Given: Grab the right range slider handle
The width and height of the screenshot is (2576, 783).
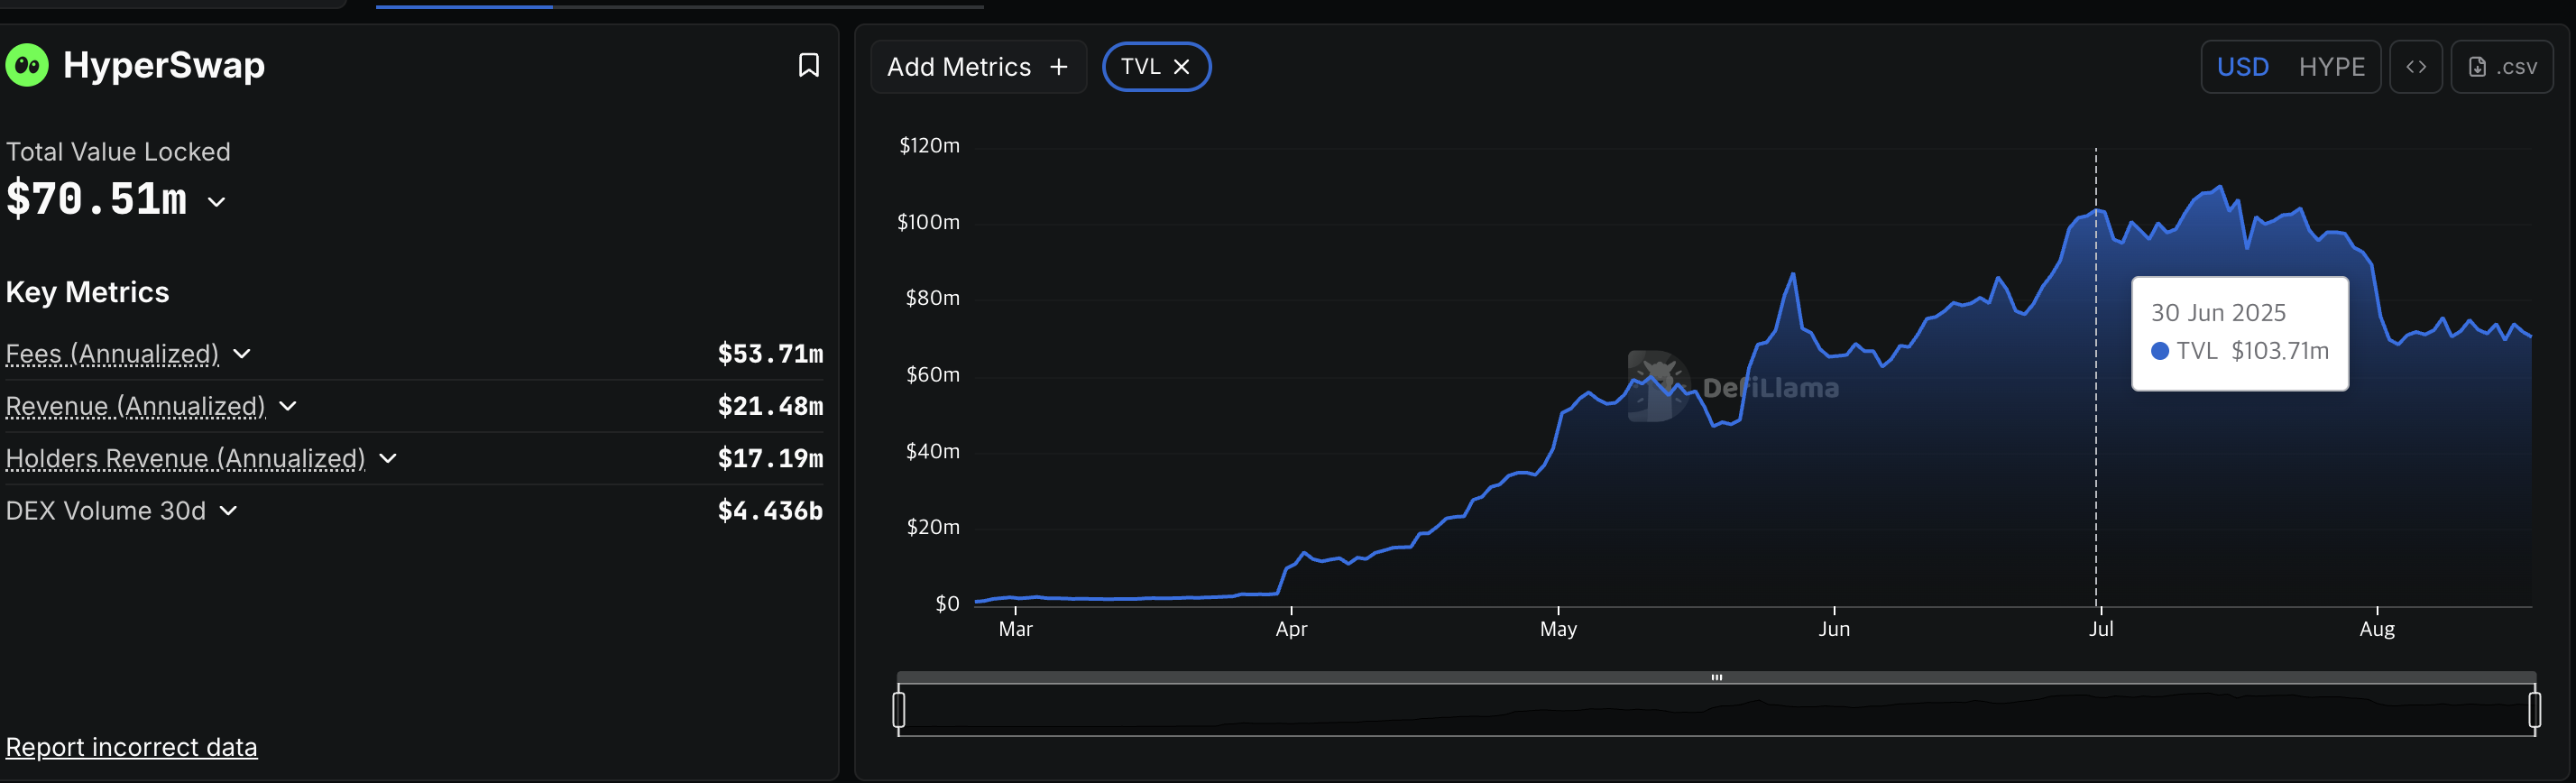Looking at the screenshot, I should [2535, 709].
